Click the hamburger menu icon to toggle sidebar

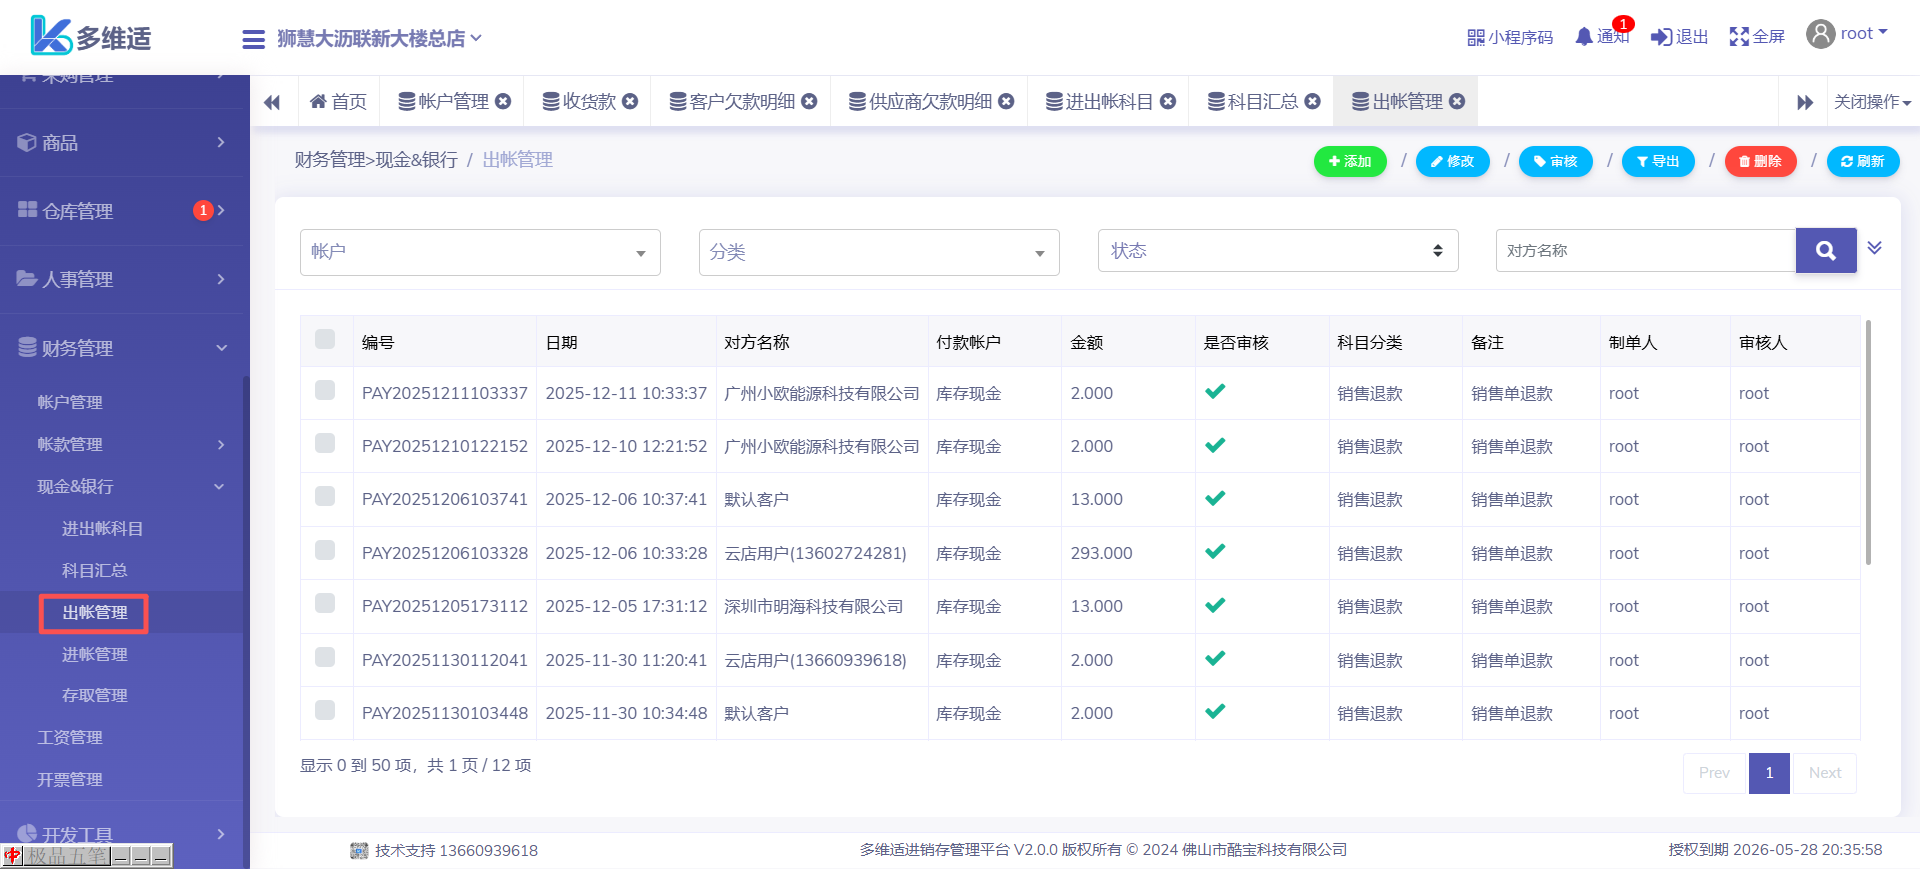(x=253, y=39)
